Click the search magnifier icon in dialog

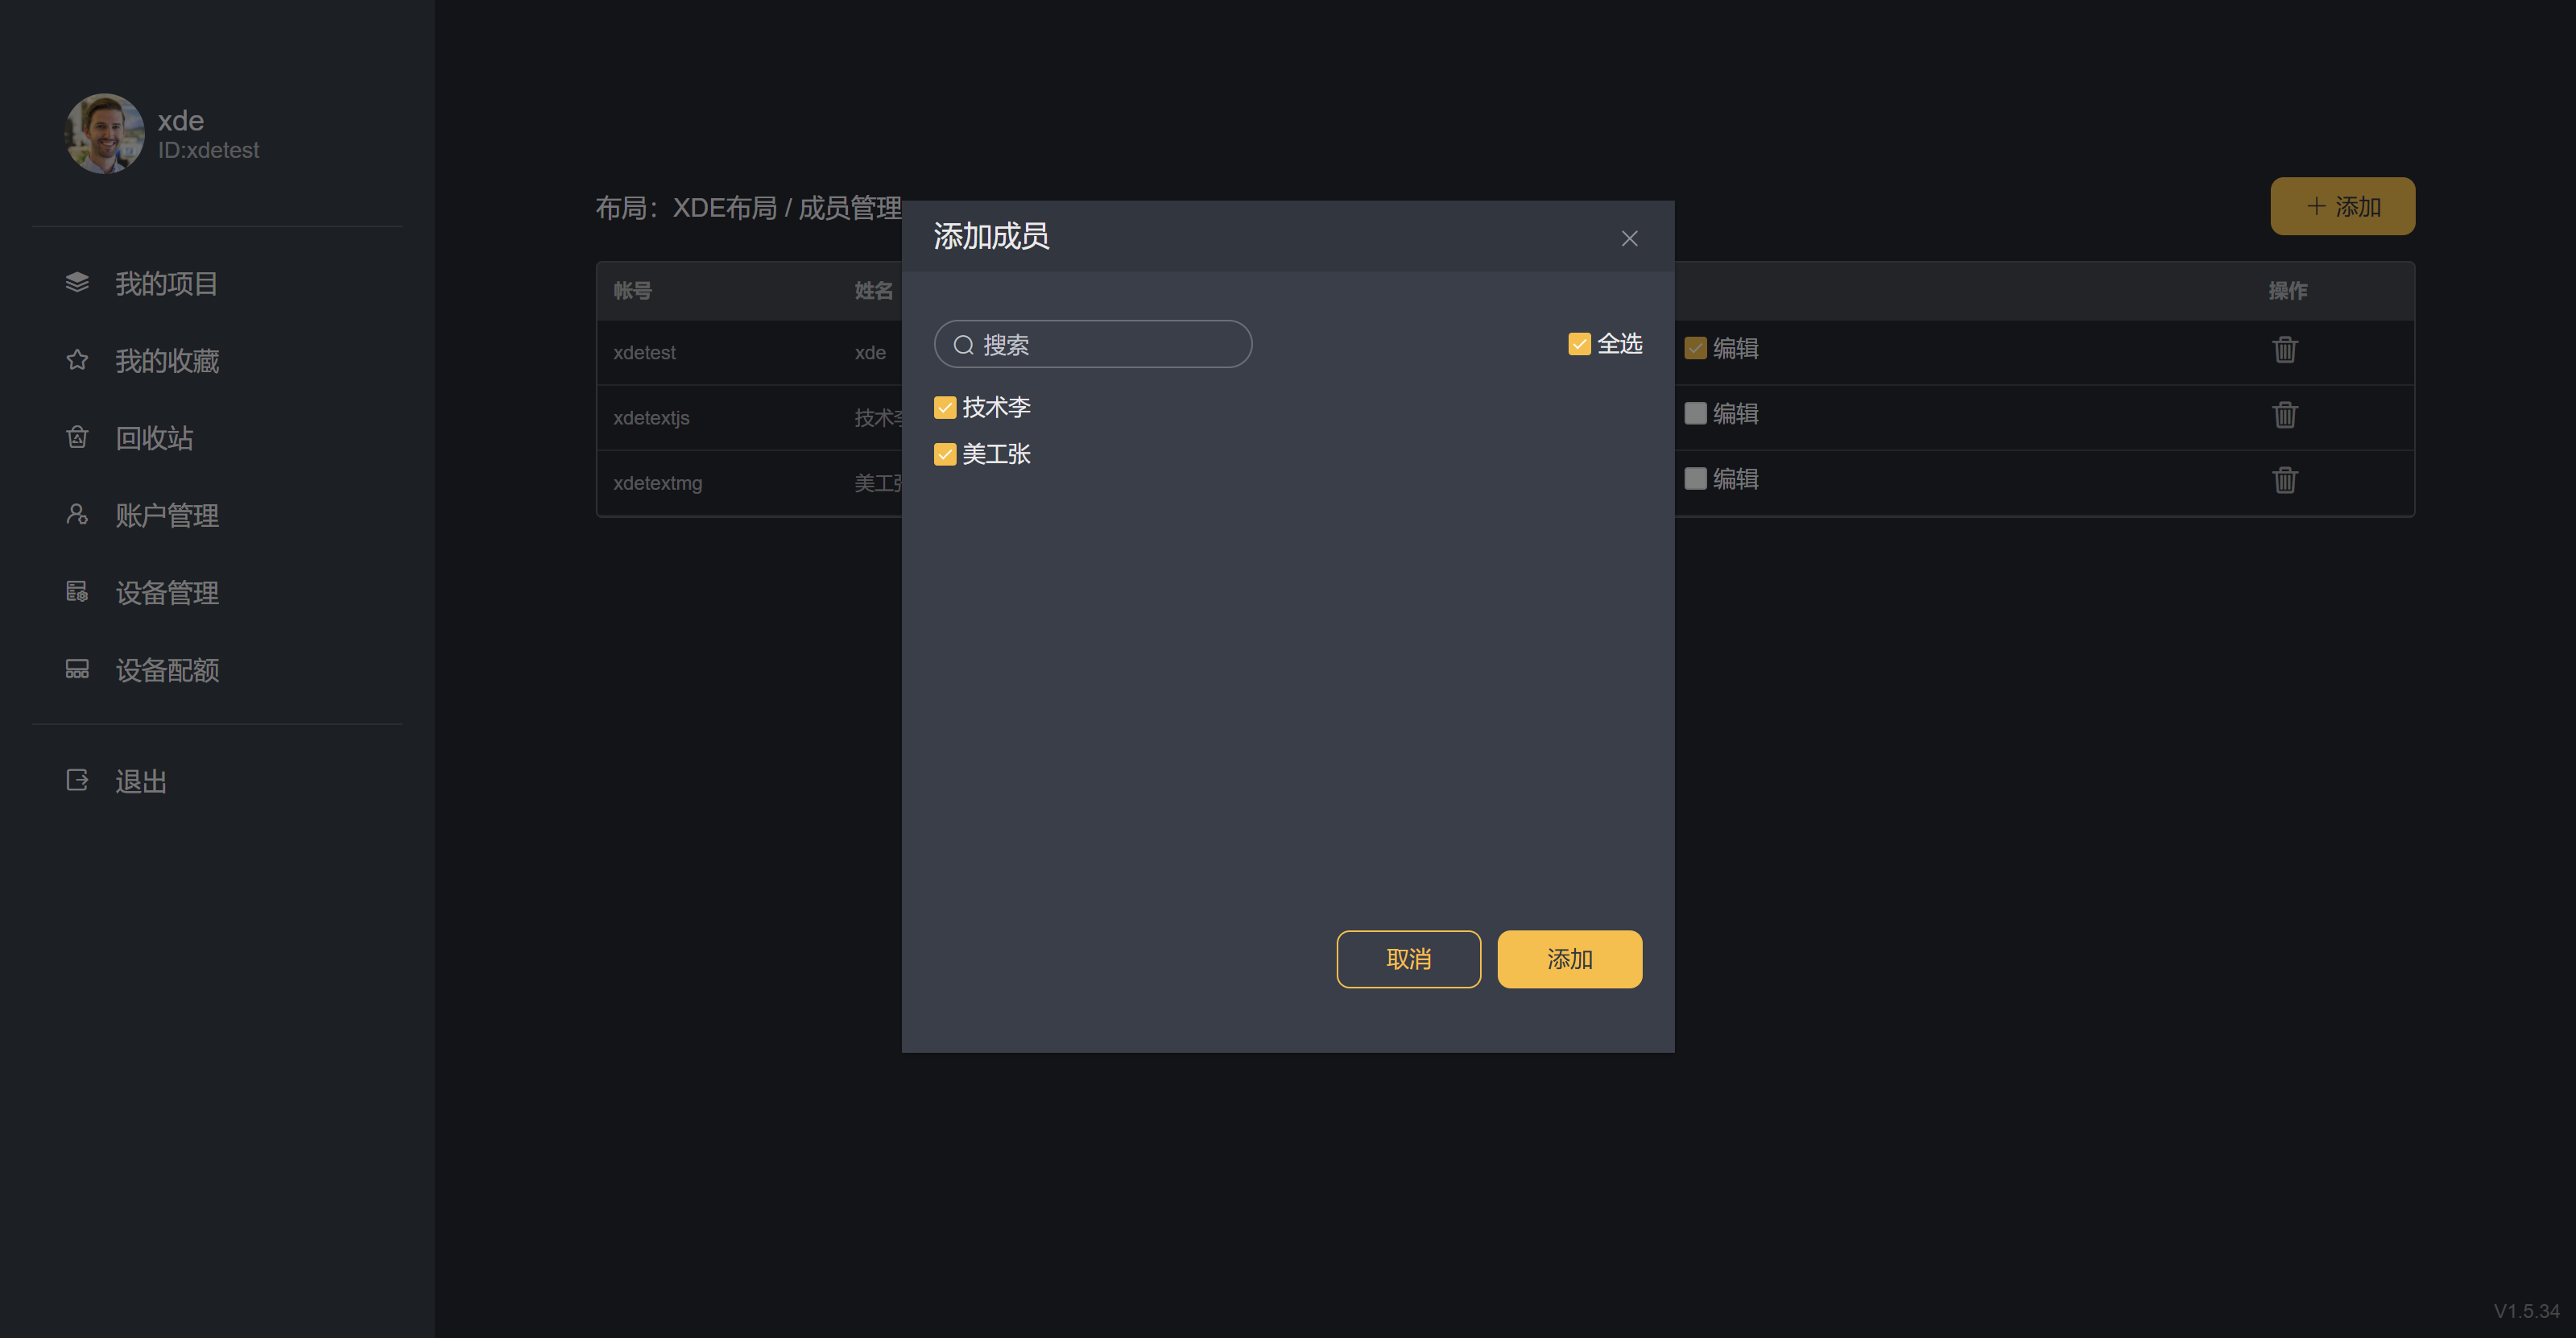pyautogui.click(x=963, y=345)
